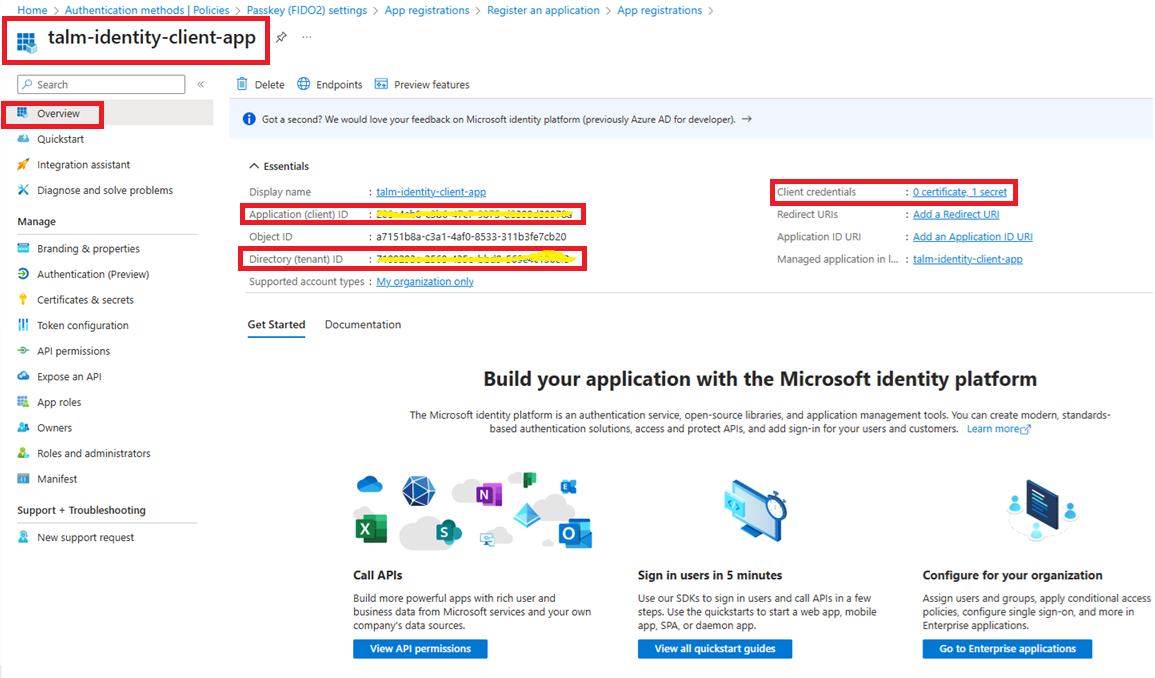Switch to the Documentation tab

click(x=361, y=324)
